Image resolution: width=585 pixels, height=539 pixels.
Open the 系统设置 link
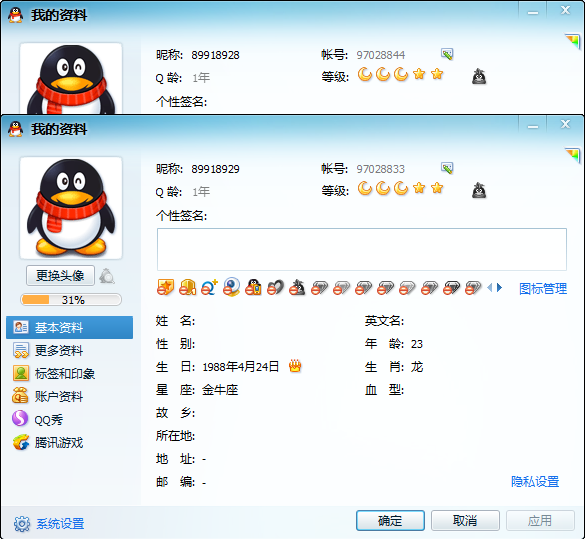(60, 524)
